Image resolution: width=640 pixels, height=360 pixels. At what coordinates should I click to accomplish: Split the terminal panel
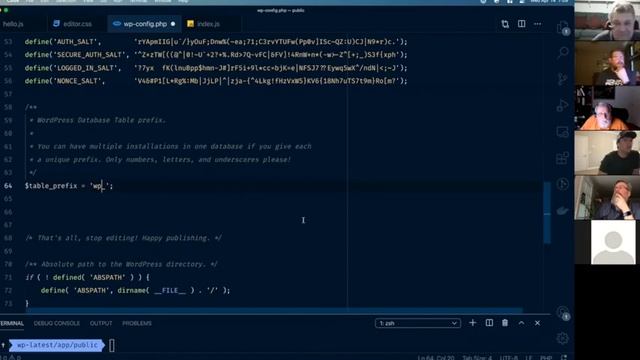click(x=489, y=323)
